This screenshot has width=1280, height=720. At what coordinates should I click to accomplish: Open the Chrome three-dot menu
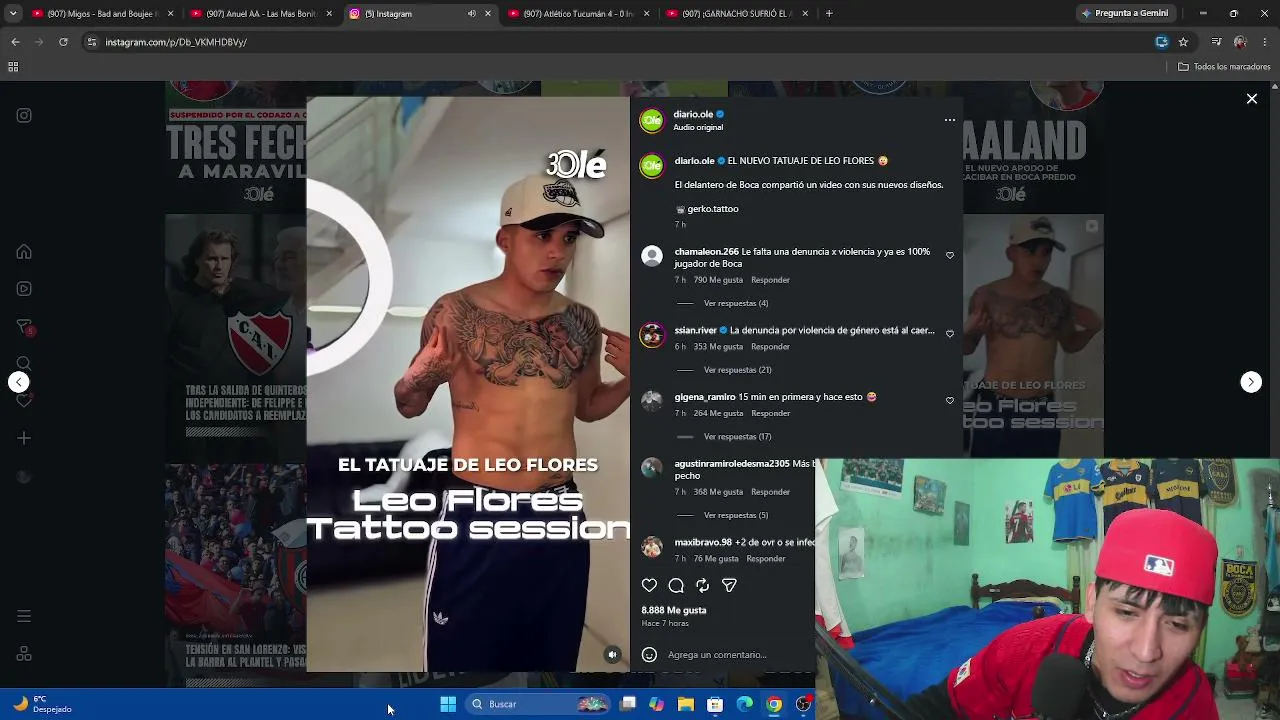[x=1264, y=42]
